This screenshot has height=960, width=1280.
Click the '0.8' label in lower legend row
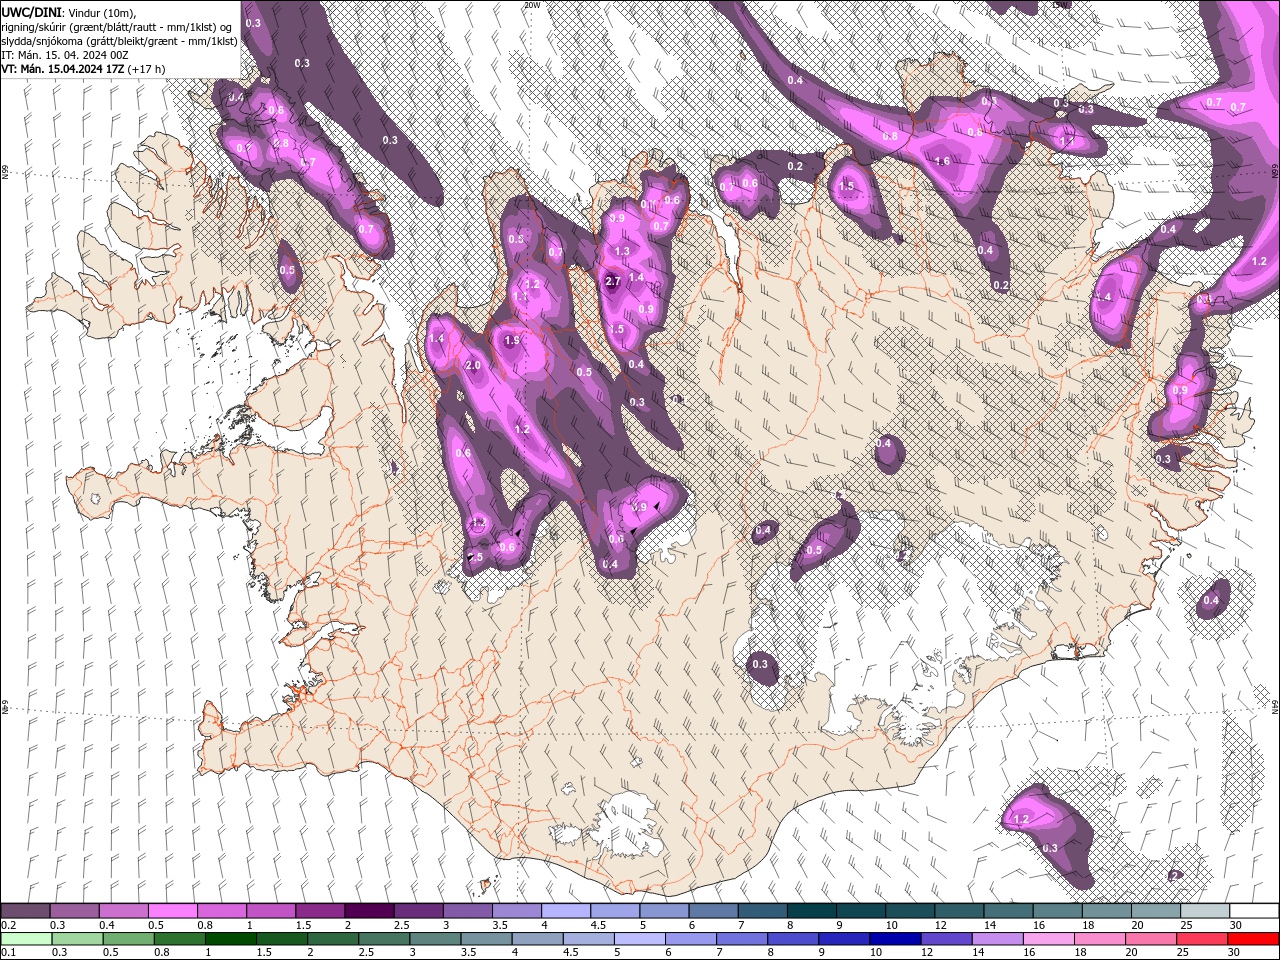point(161,952)
